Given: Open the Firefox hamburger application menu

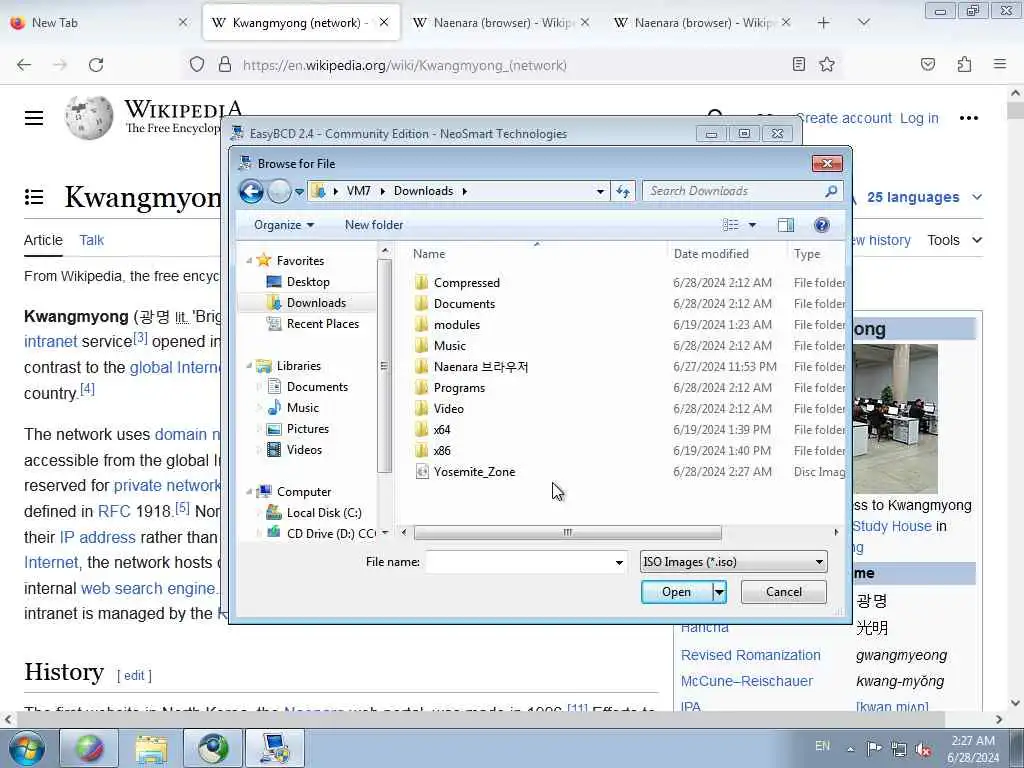Looking at the screenshot, I should (x=999, y=64).
